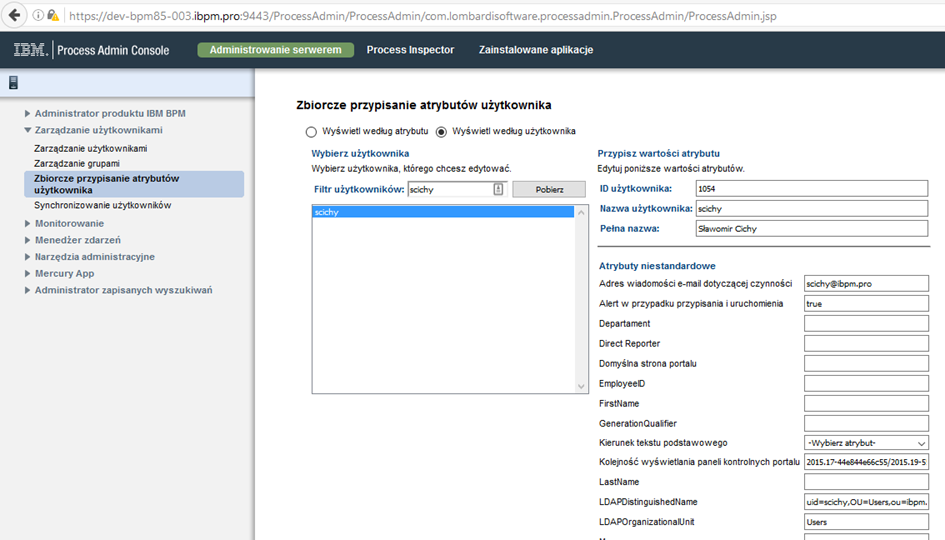Screen dimensions: 945x540
Task: Click the 'GenerationQualifier' input field
Action: click(866, 422)
